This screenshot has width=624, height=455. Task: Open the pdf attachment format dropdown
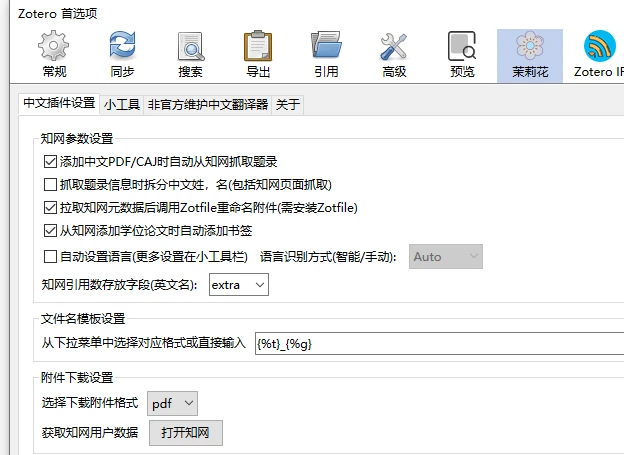(x=172, y=403)
